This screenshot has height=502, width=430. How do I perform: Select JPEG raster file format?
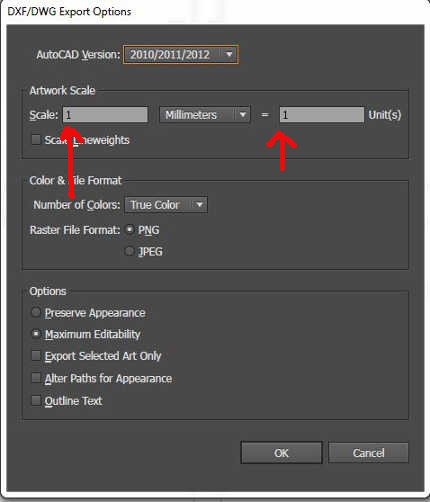(130, 251)
